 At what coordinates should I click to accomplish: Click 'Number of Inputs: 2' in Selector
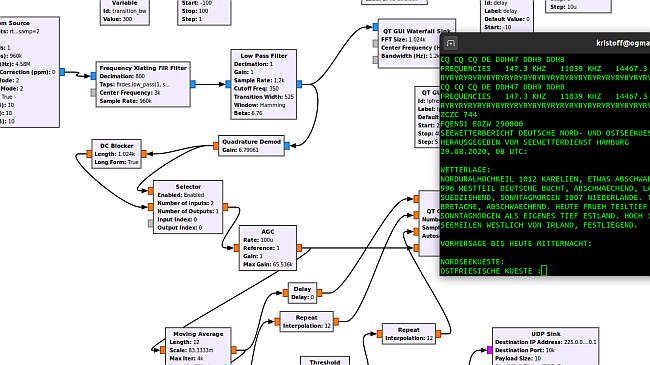click(185, 203)
